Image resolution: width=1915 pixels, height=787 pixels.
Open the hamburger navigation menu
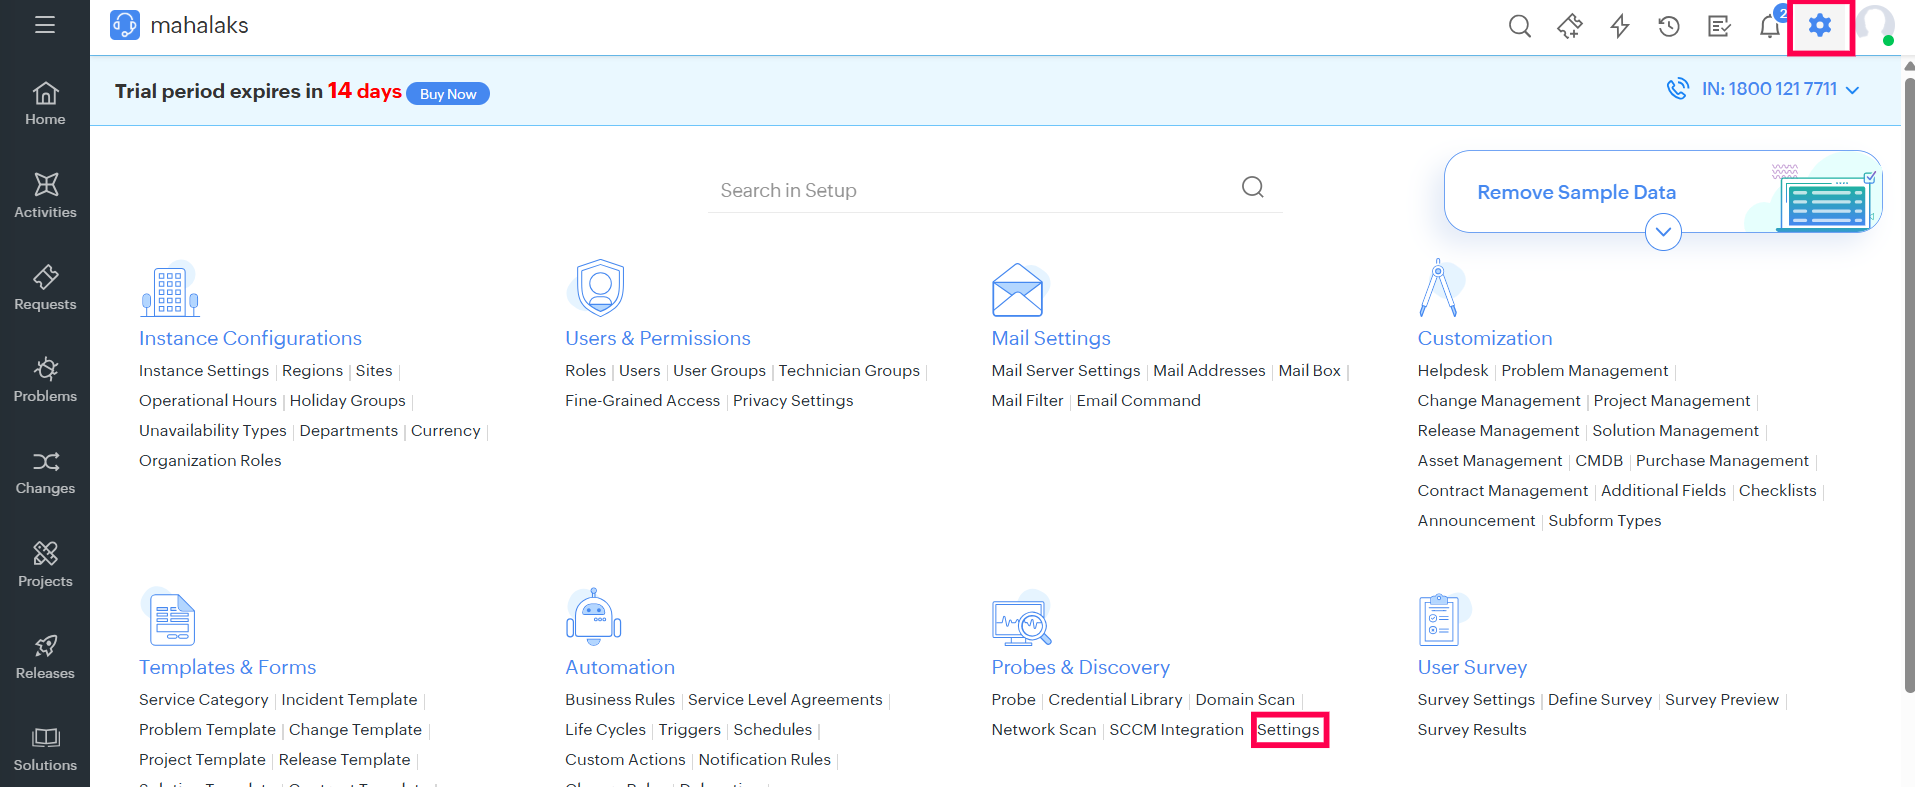coord(45,25)
